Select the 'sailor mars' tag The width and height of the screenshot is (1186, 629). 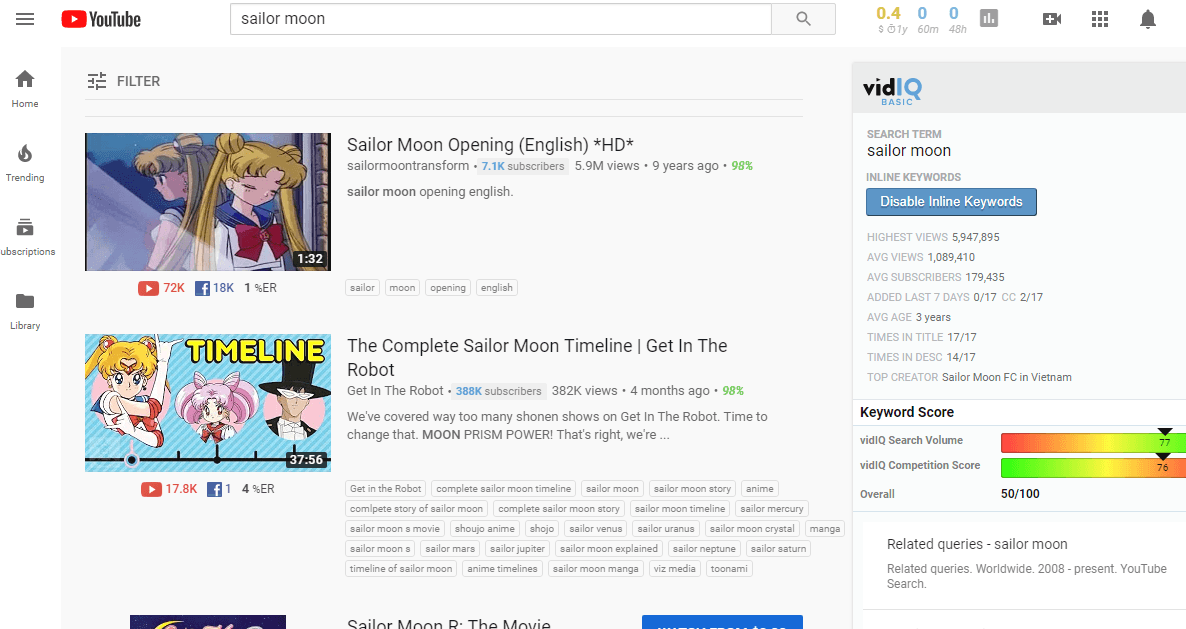(450, 549)
